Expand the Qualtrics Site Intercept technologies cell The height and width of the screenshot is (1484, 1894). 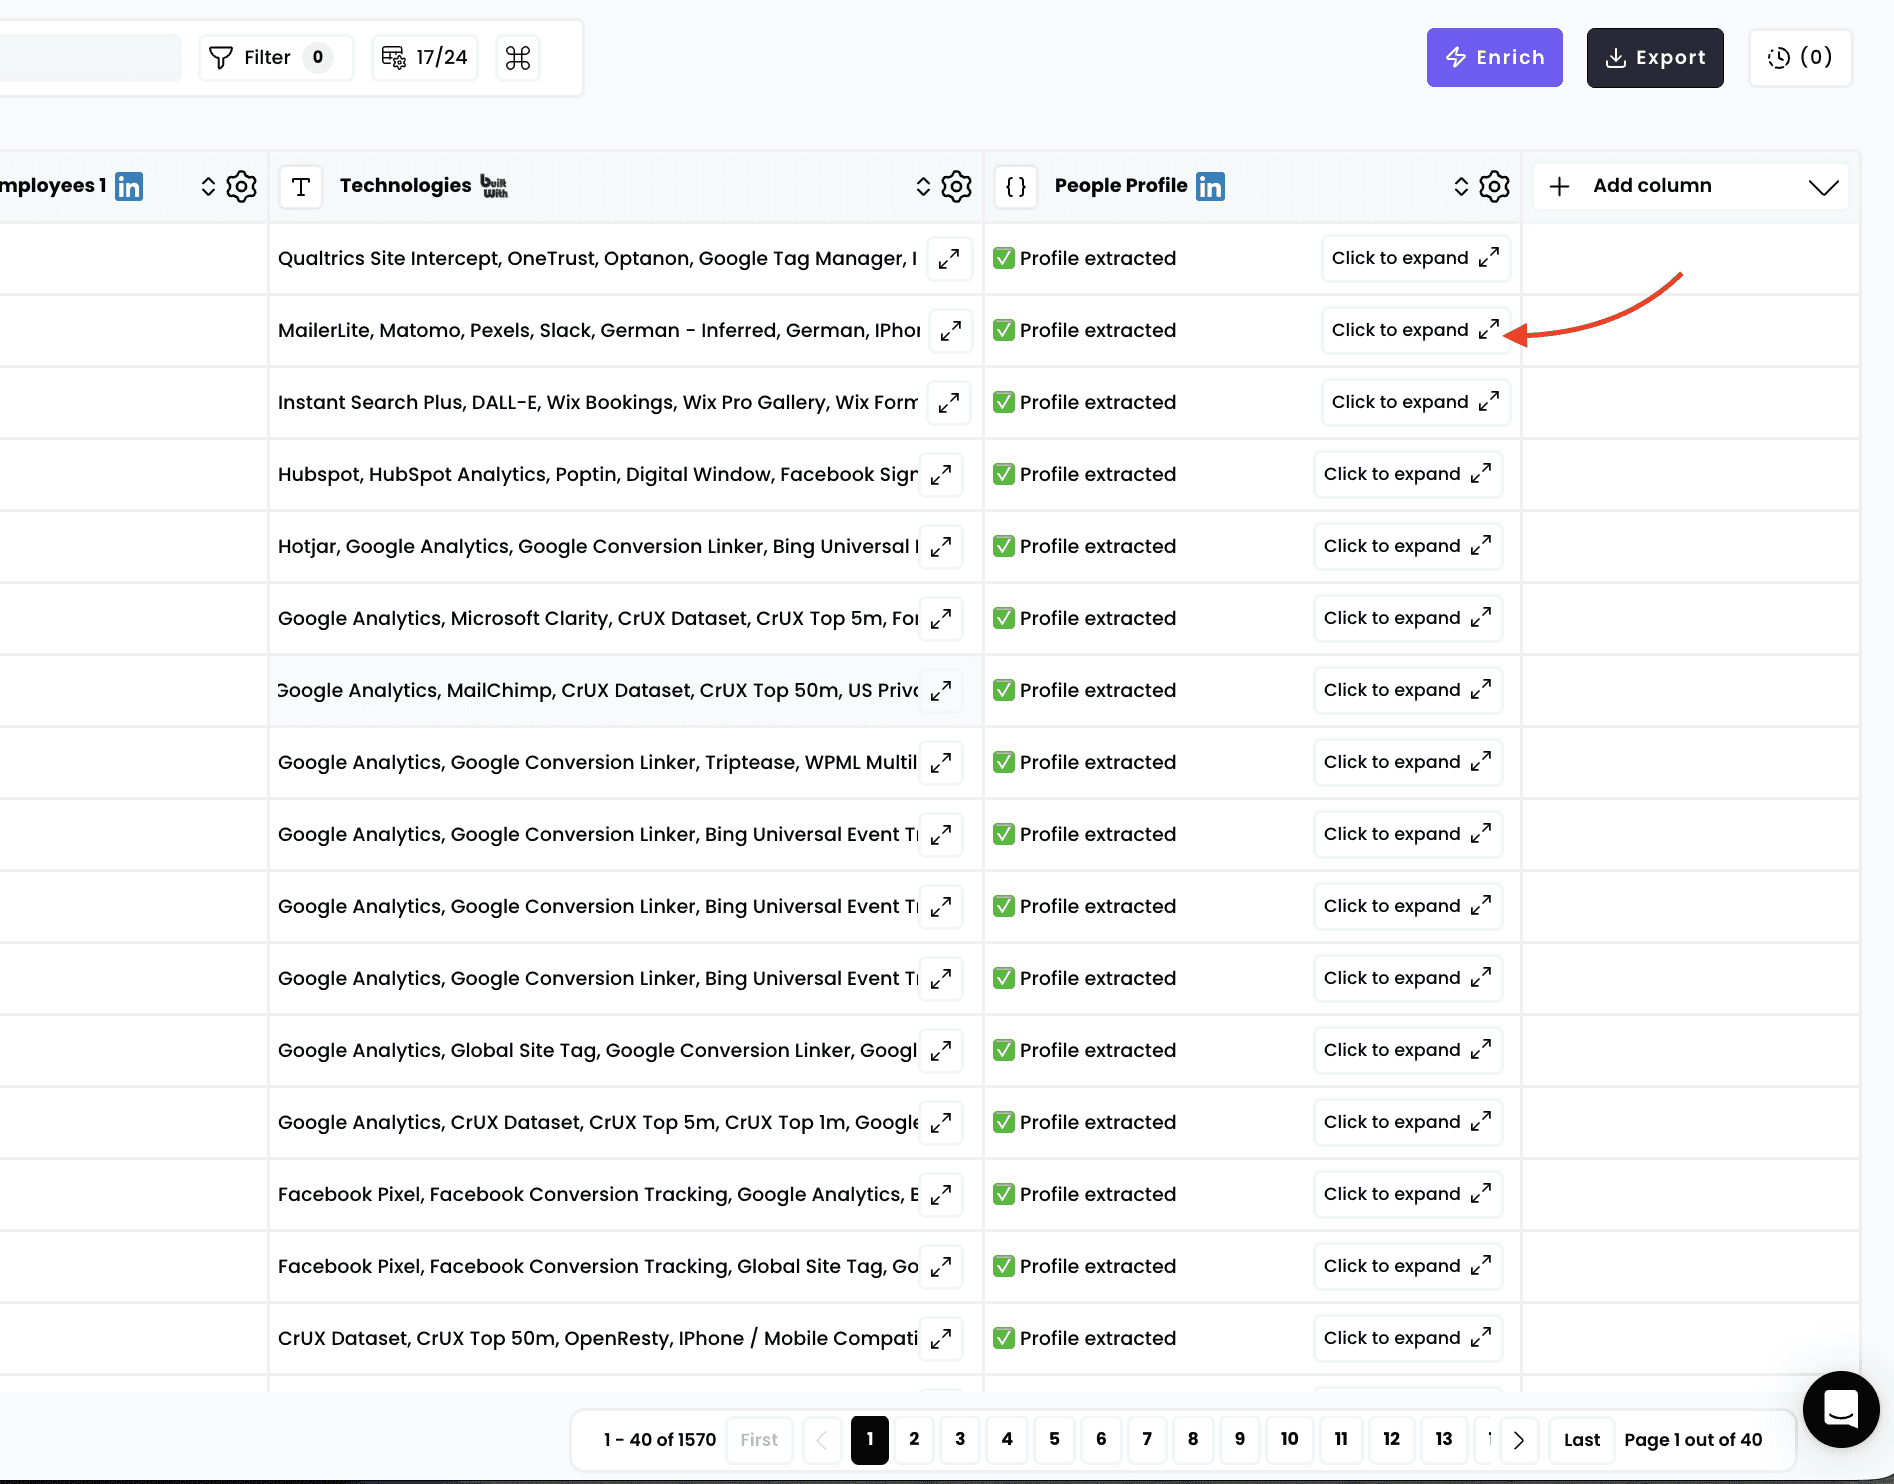coord(949,258)
